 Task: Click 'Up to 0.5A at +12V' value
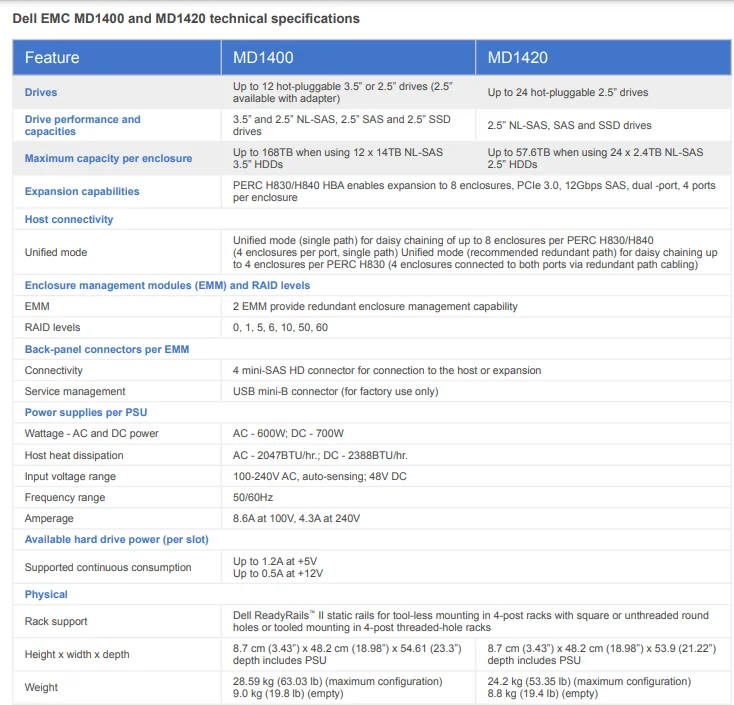click(278, 573)
